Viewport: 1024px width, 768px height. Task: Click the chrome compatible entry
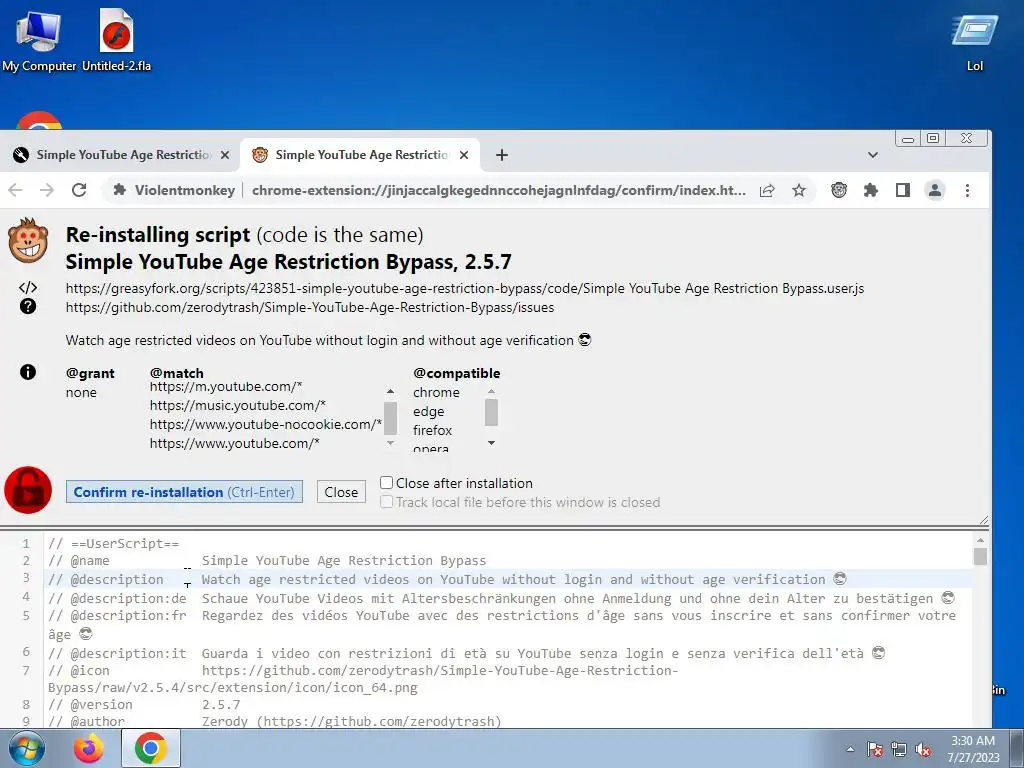click(x=436, y=392)
